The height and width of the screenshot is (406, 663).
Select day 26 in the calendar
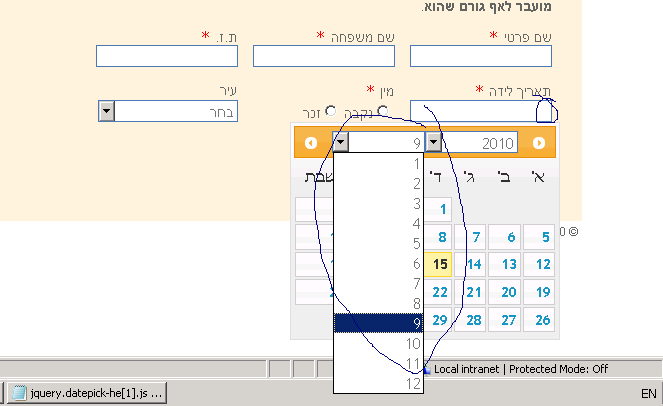pos(541,321)
